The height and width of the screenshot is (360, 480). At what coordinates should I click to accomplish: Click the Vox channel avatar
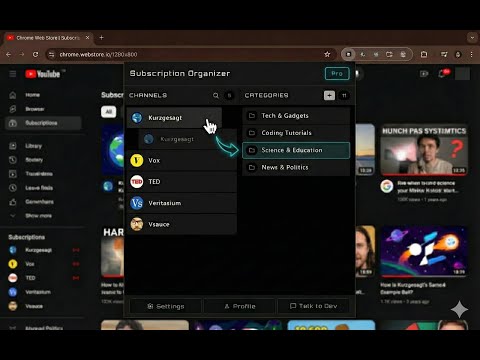[x=137, y=160]
